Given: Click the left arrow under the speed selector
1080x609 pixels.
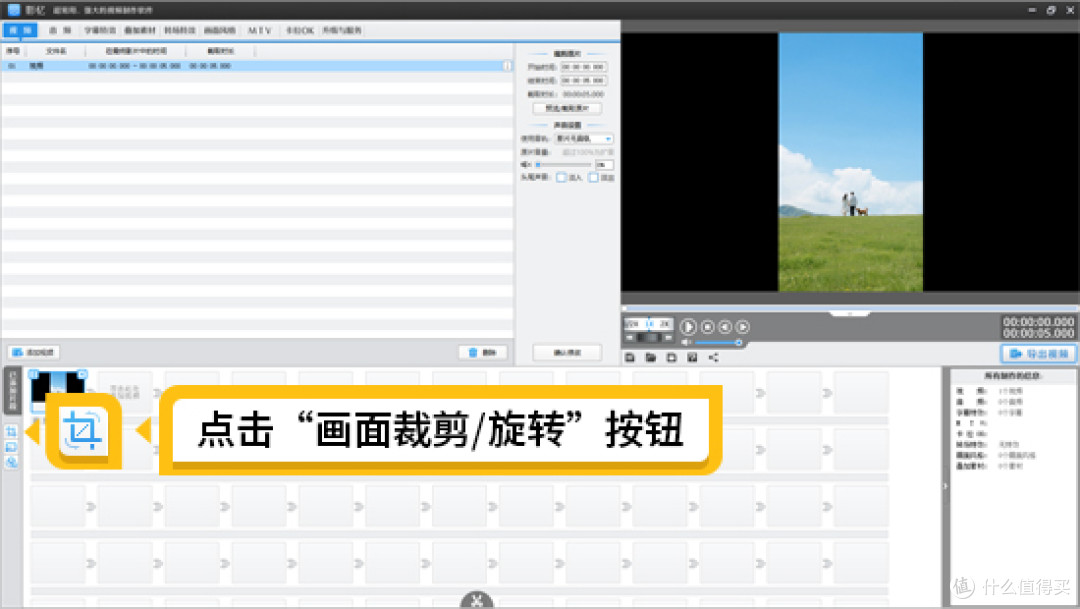Looking at the screenshot, I should (630, 338).
